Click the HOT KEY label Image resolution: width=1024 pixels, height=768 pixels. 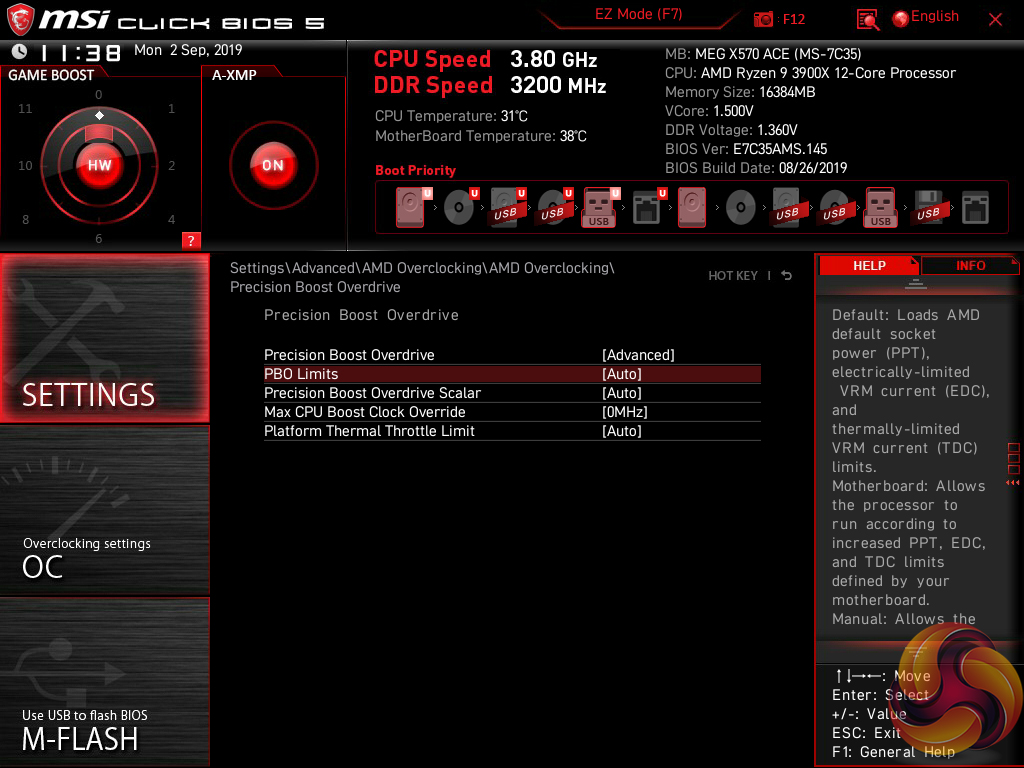[x=733, y=276]
